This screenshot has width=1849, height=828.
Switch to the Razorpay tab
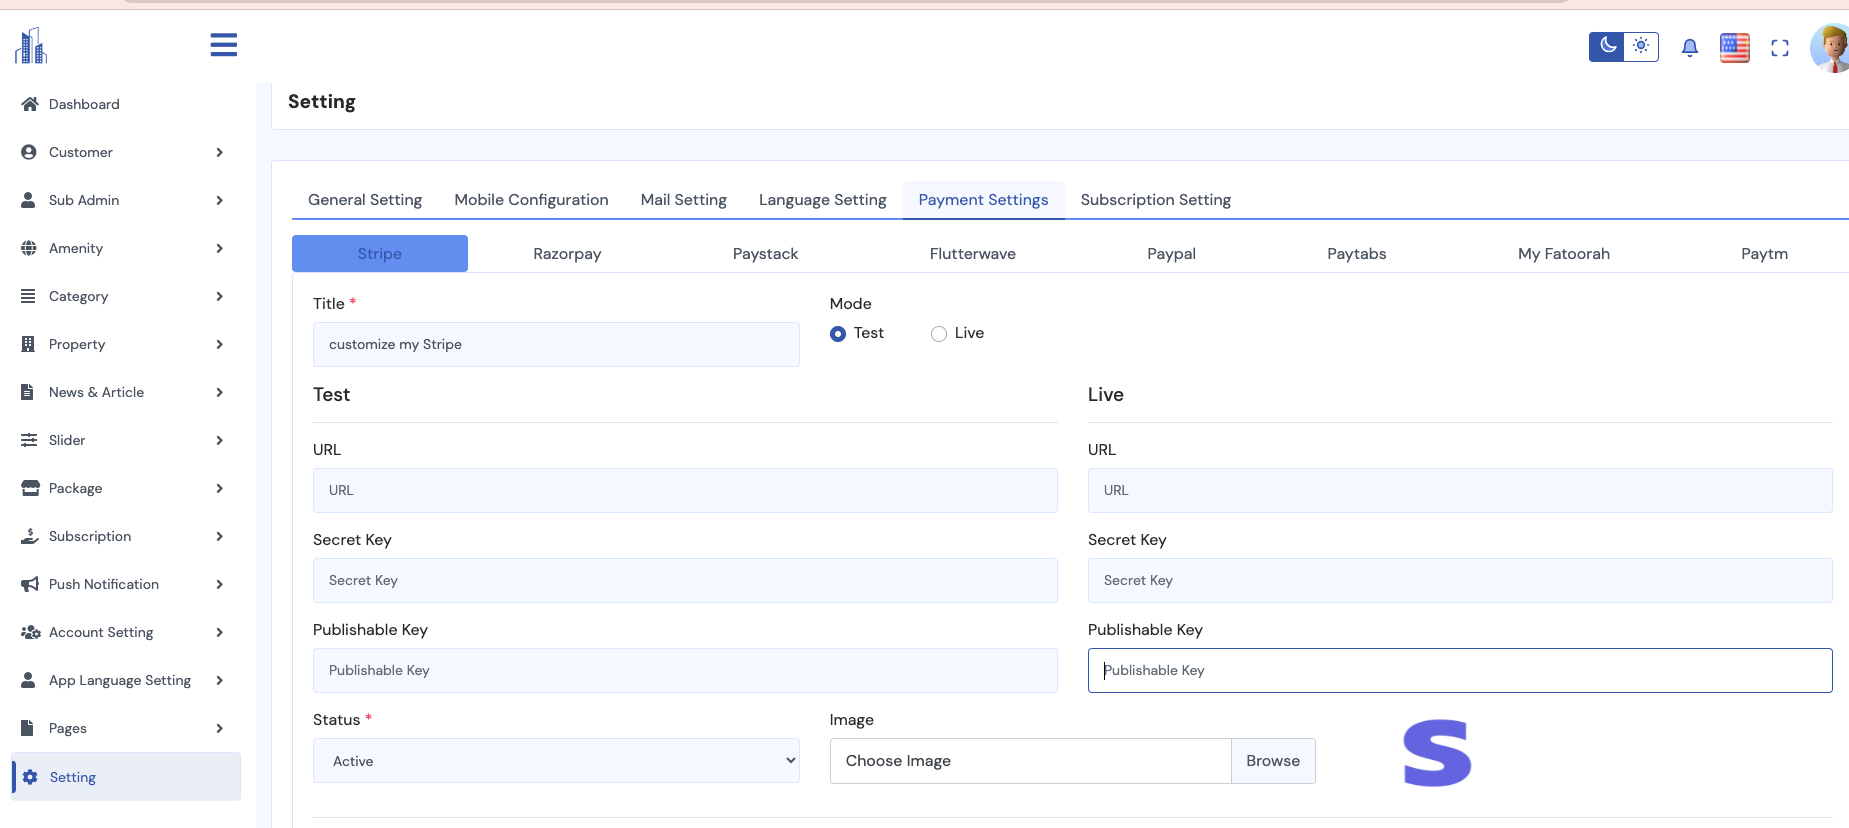coord(567,254)
